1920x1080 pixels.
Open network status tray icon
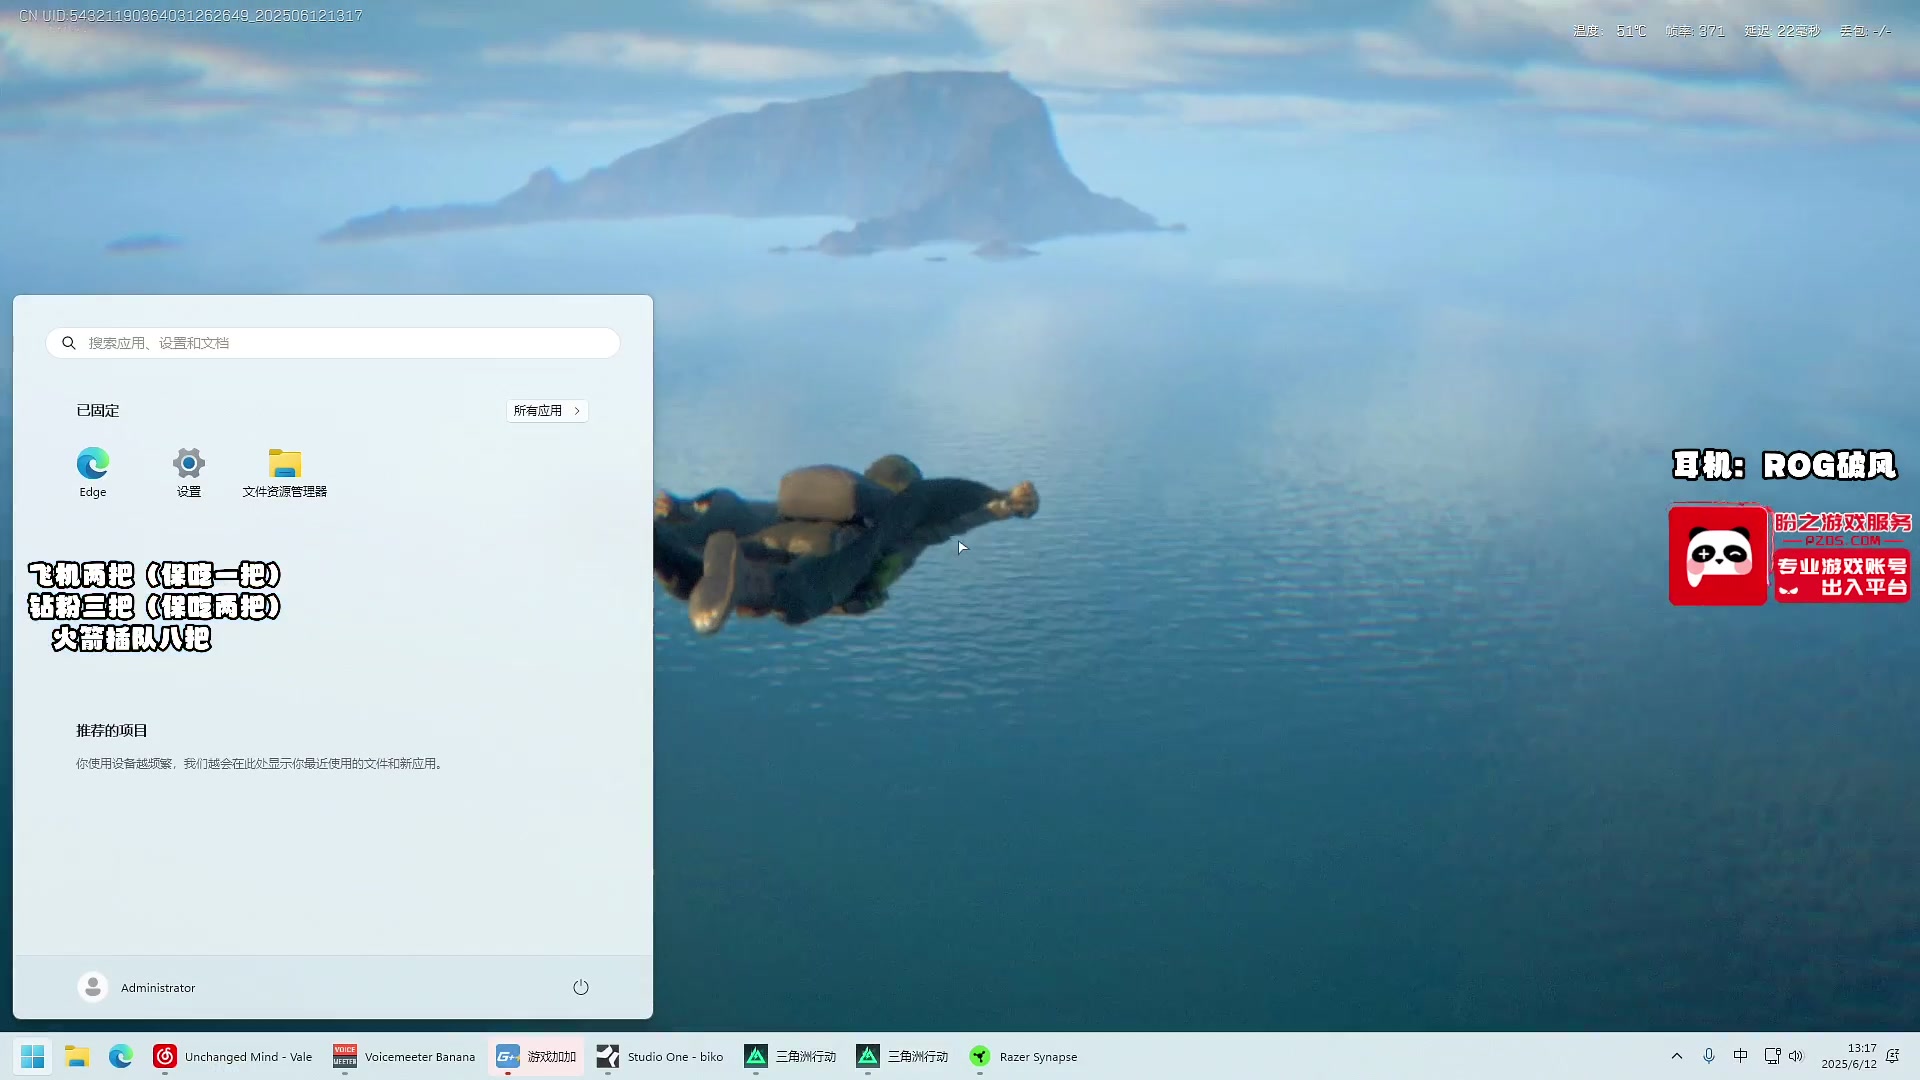[x=1772, y=1057]
